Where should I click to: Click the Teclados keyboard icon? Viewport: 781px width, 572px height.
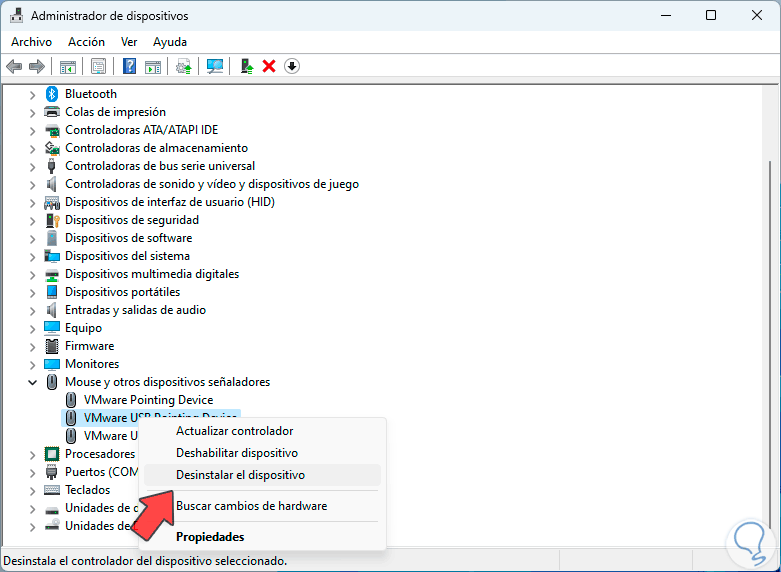[x=52, y=490]
